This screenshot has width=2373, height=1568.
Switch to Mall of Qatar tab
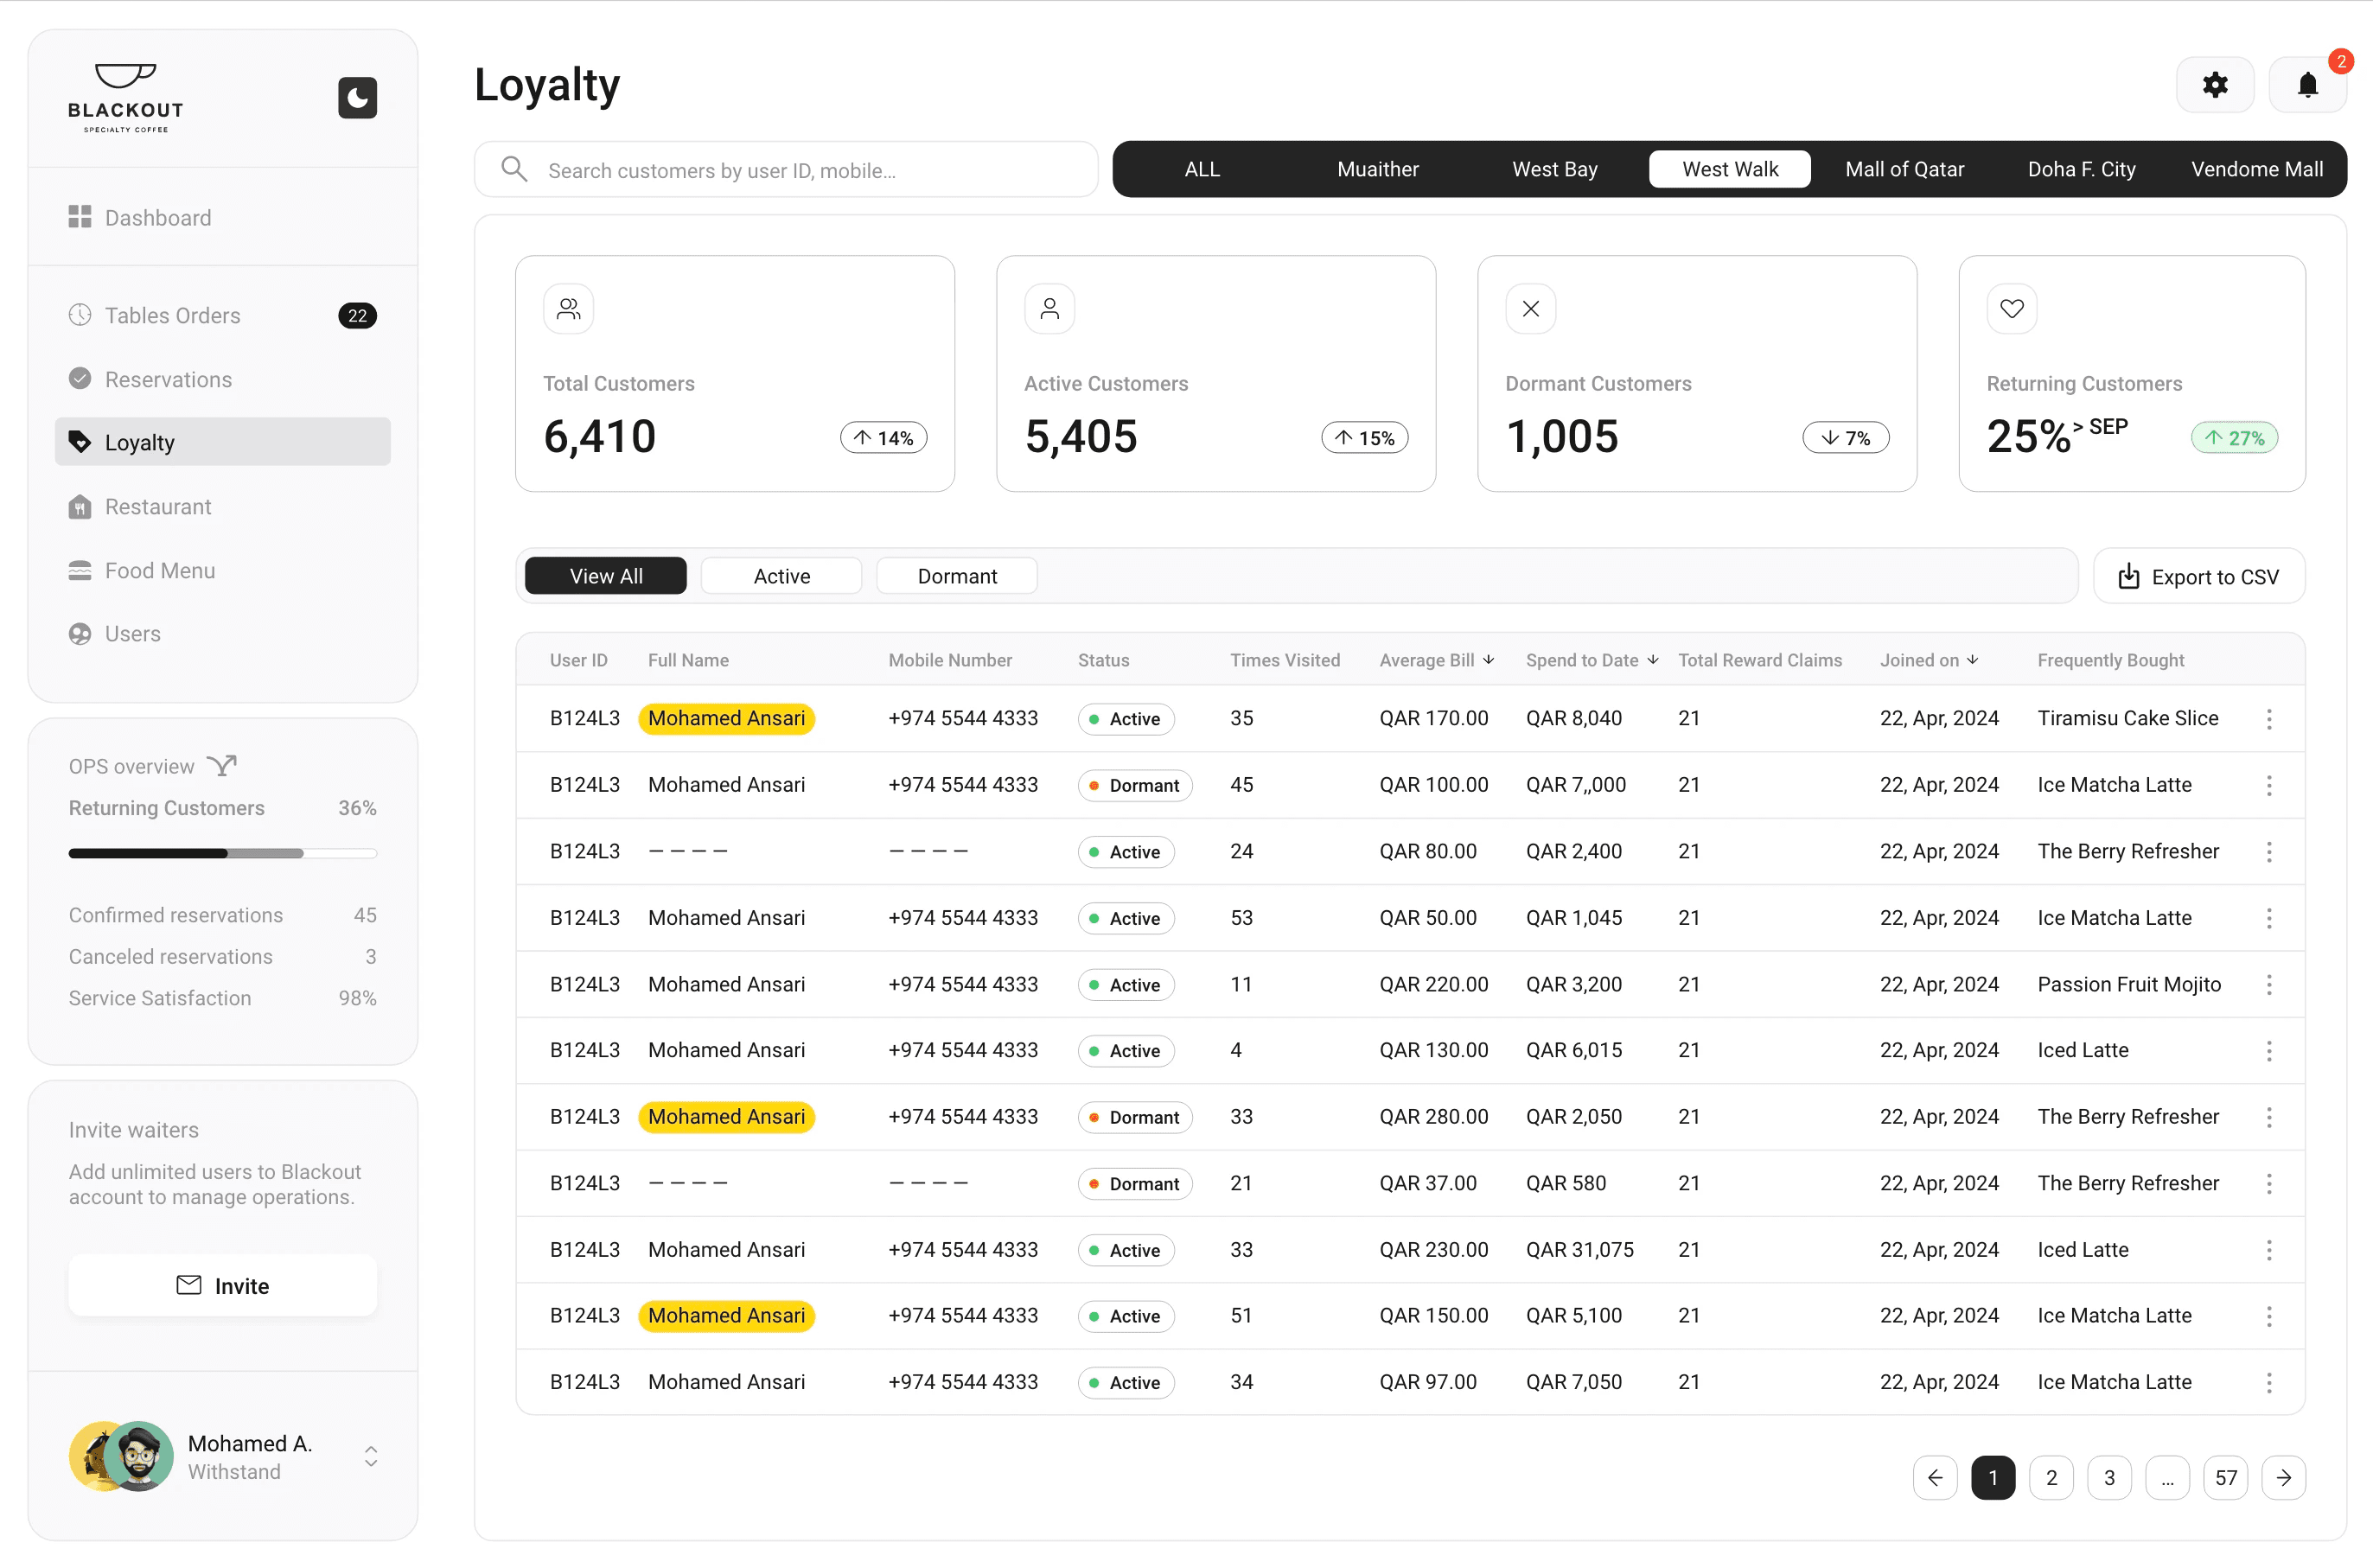(x=1904, y=169)
